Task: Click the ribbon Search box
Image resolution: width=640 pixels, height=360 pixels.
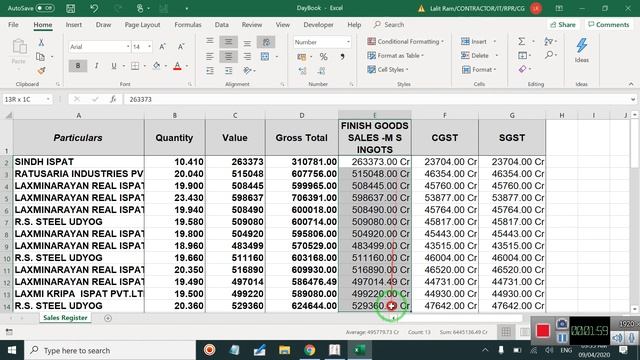Action: [389, 24]
